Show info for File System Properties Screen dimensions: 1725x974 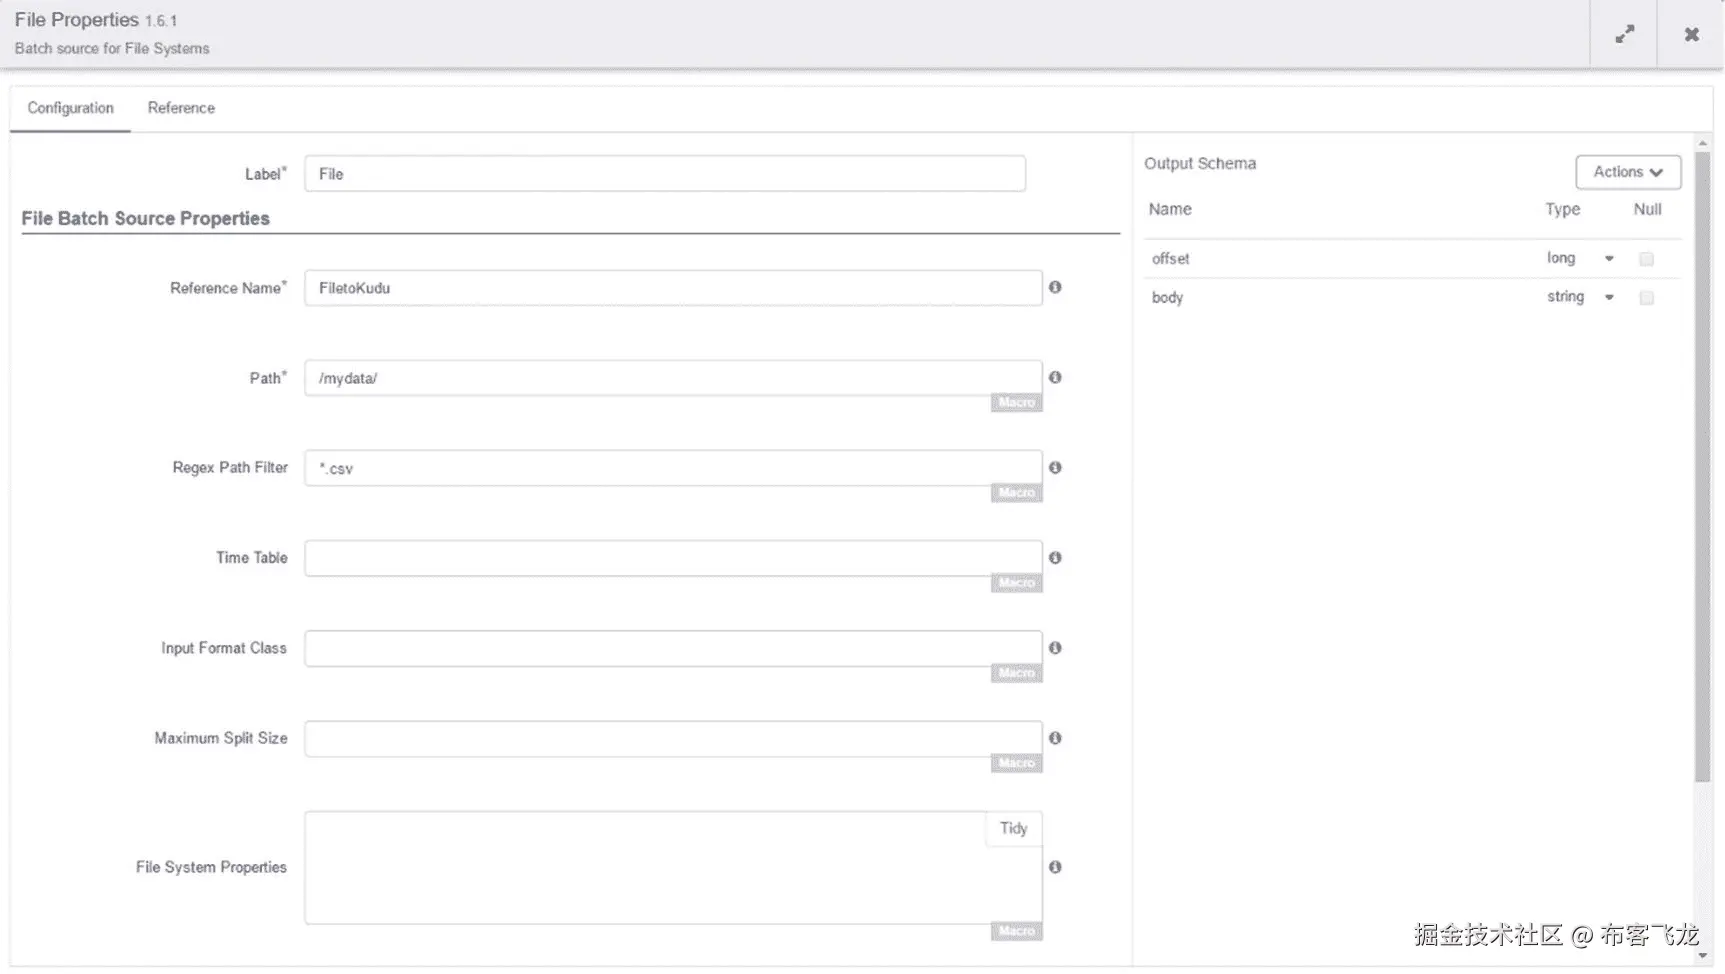coord(1055,867)
